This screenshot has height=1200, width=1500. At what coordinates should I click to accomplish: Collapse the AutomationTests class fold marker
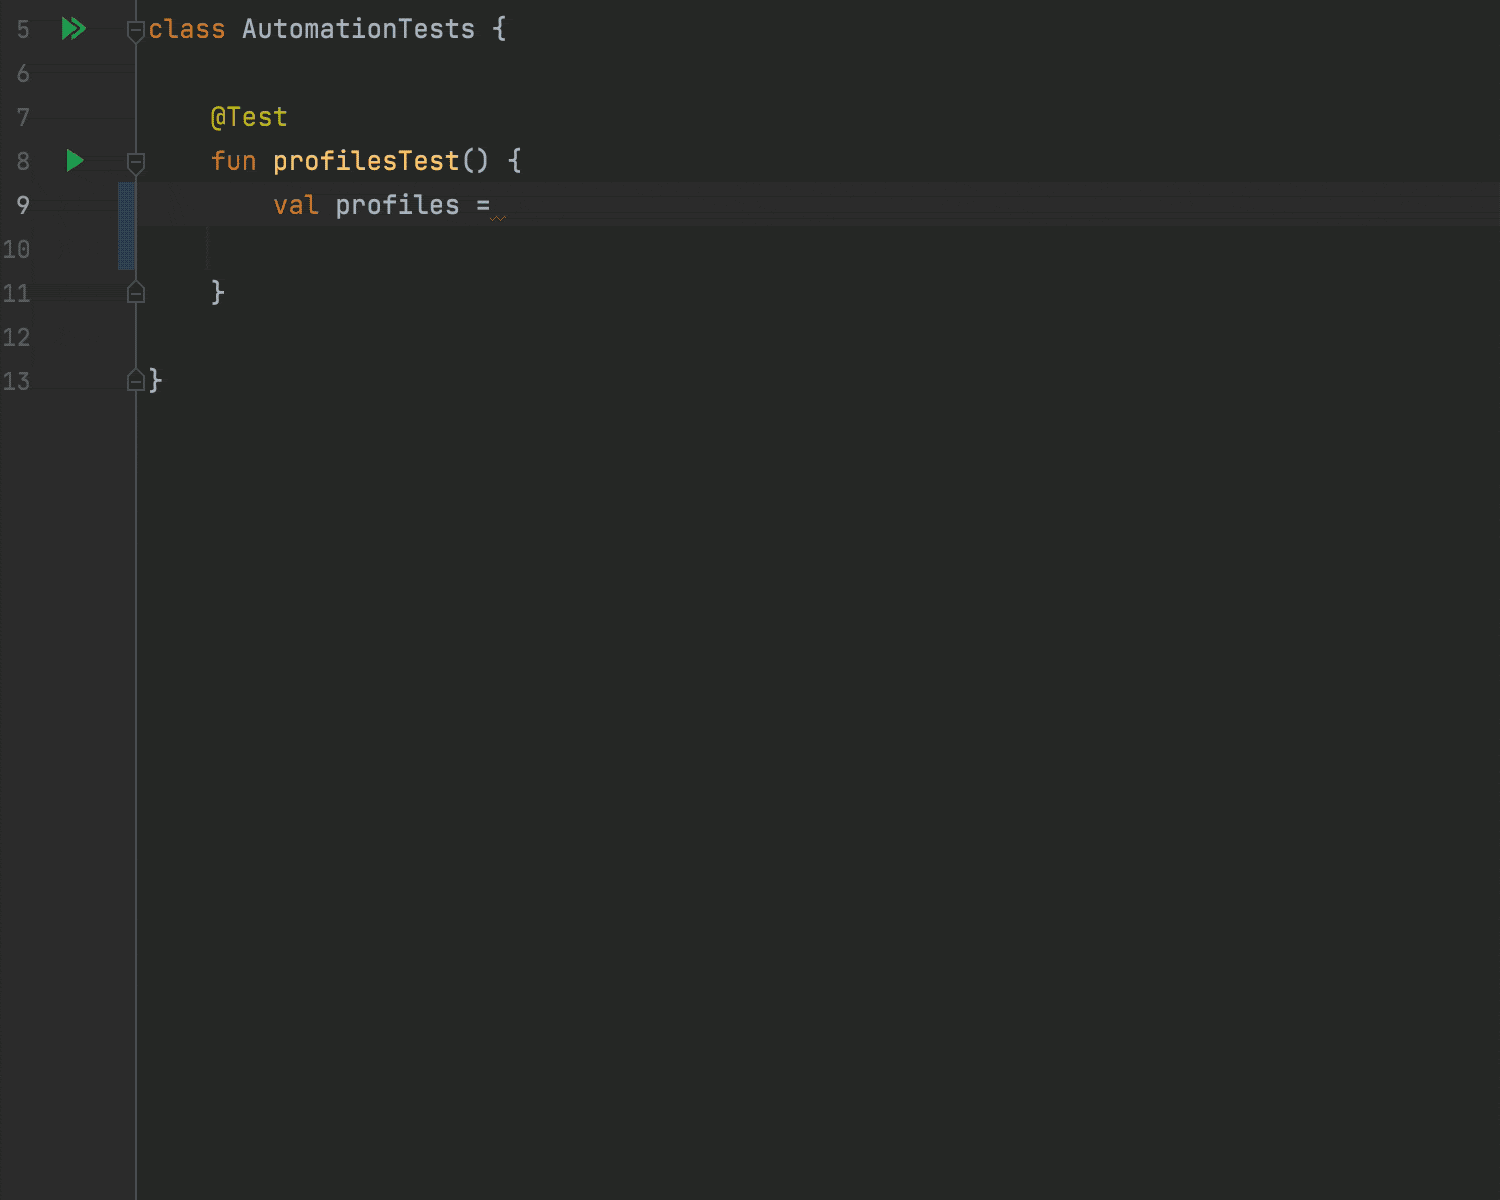pos(136,32)
